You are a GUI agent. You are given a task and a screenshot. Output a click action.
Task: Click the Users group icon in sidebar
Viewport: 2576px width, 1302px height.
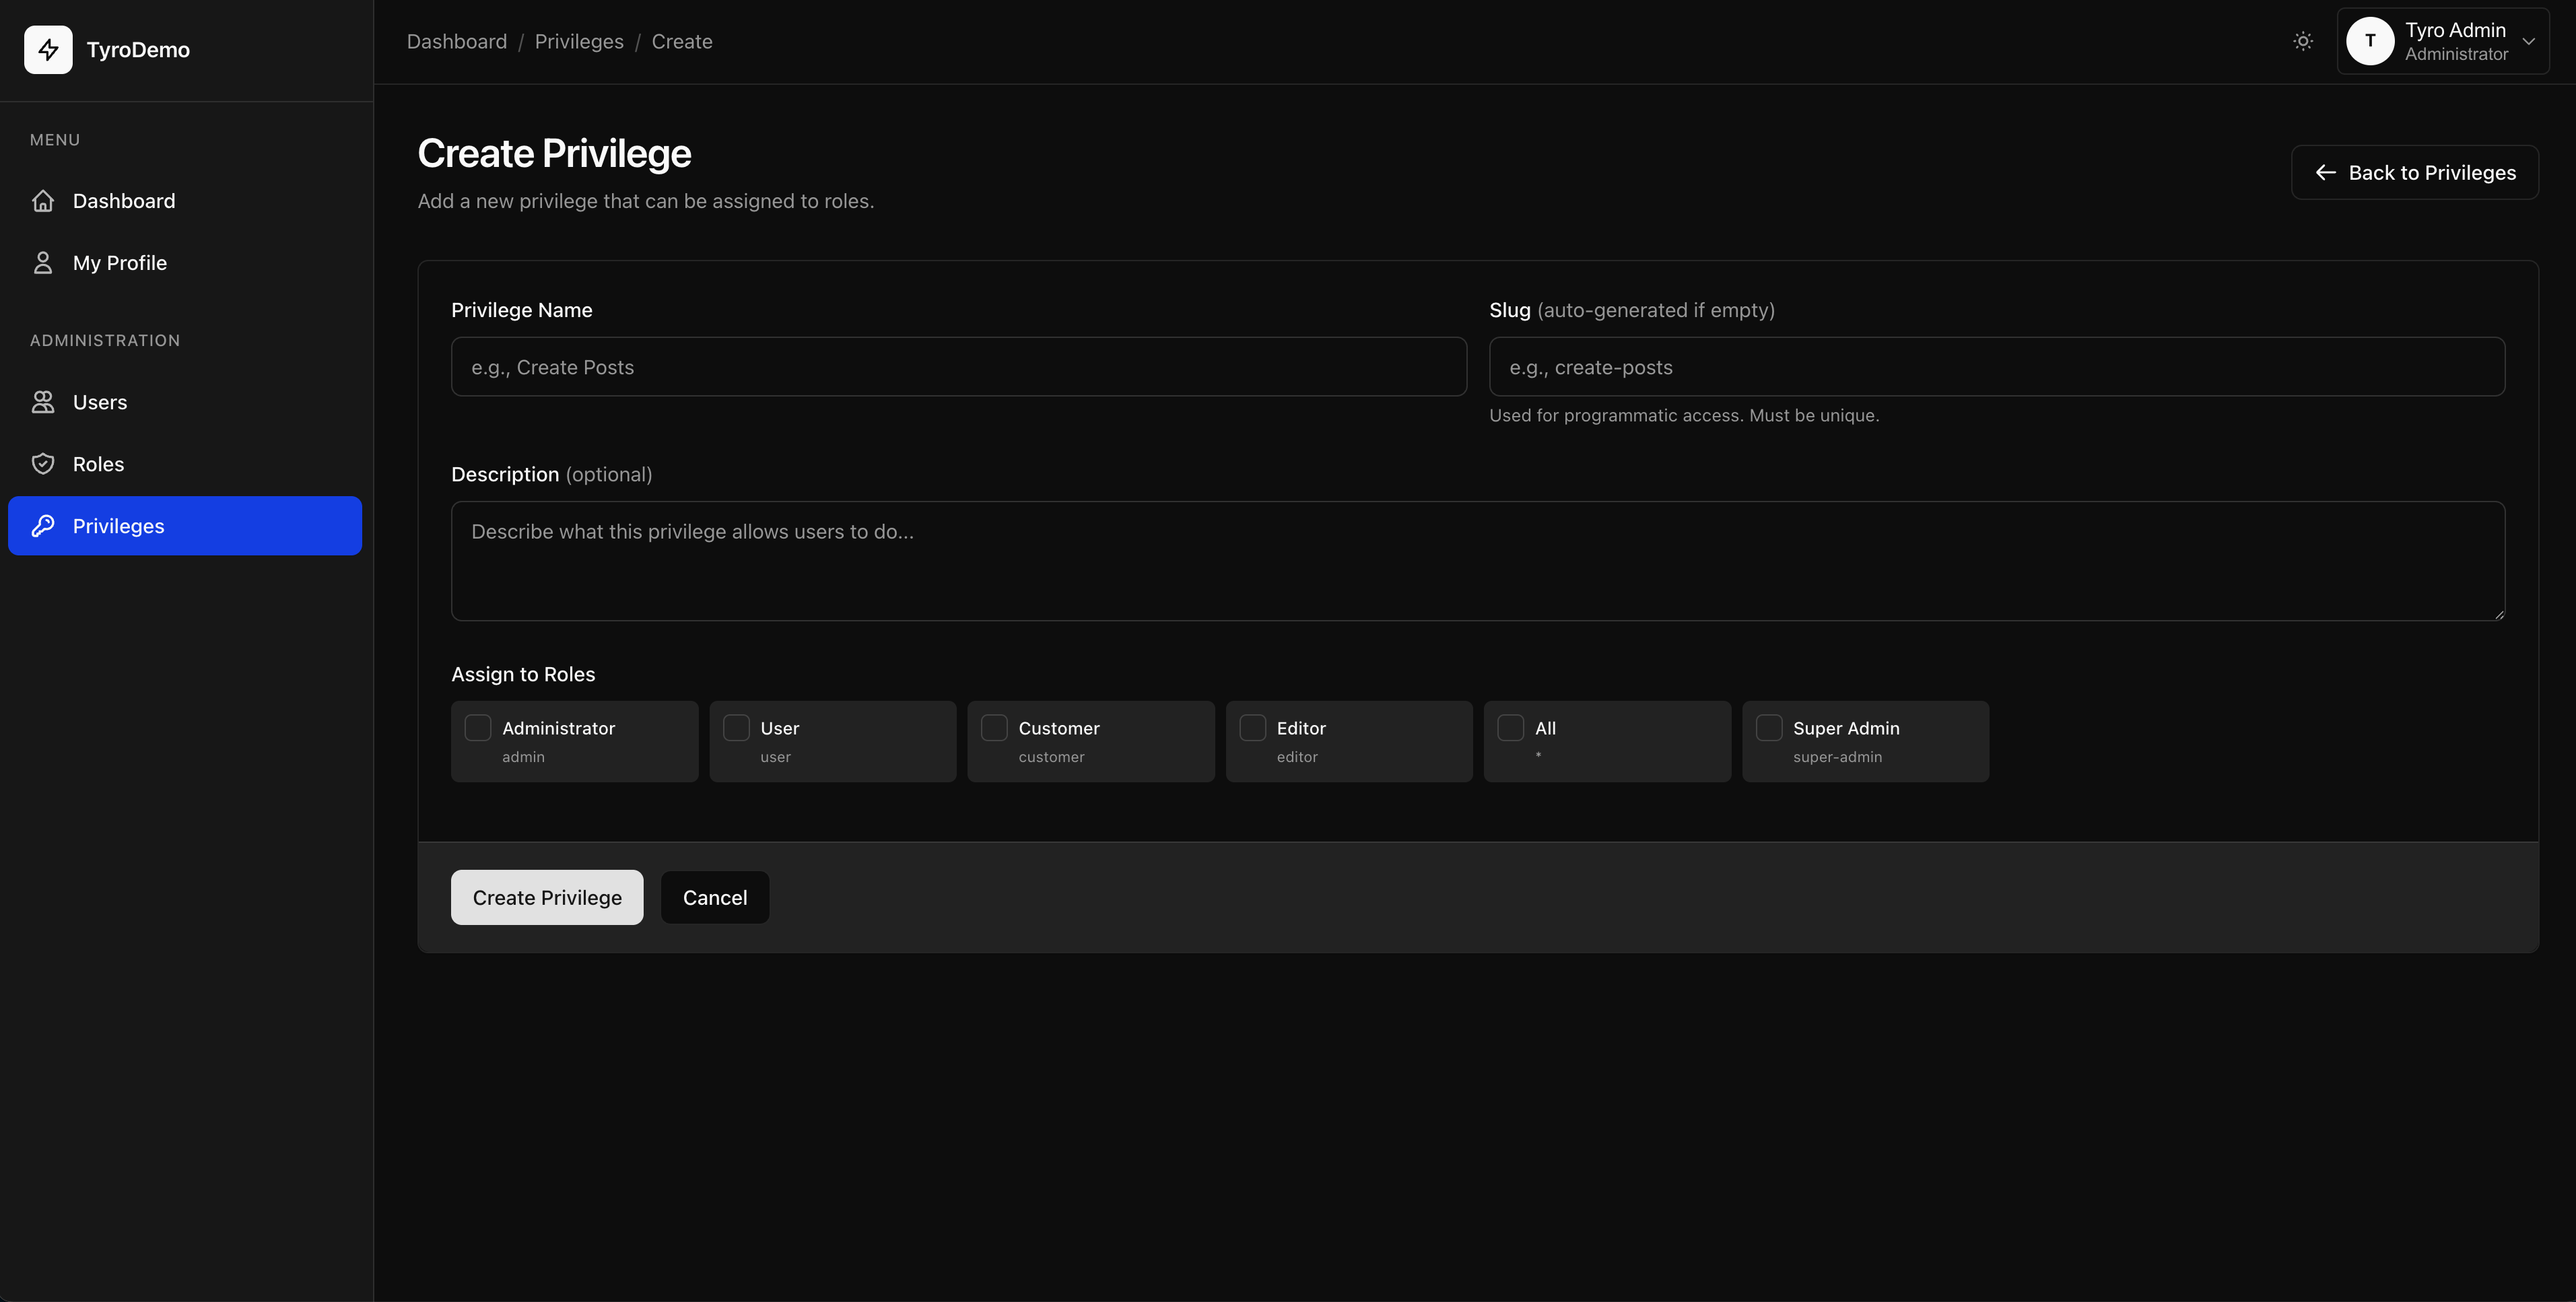click(43, 402)
